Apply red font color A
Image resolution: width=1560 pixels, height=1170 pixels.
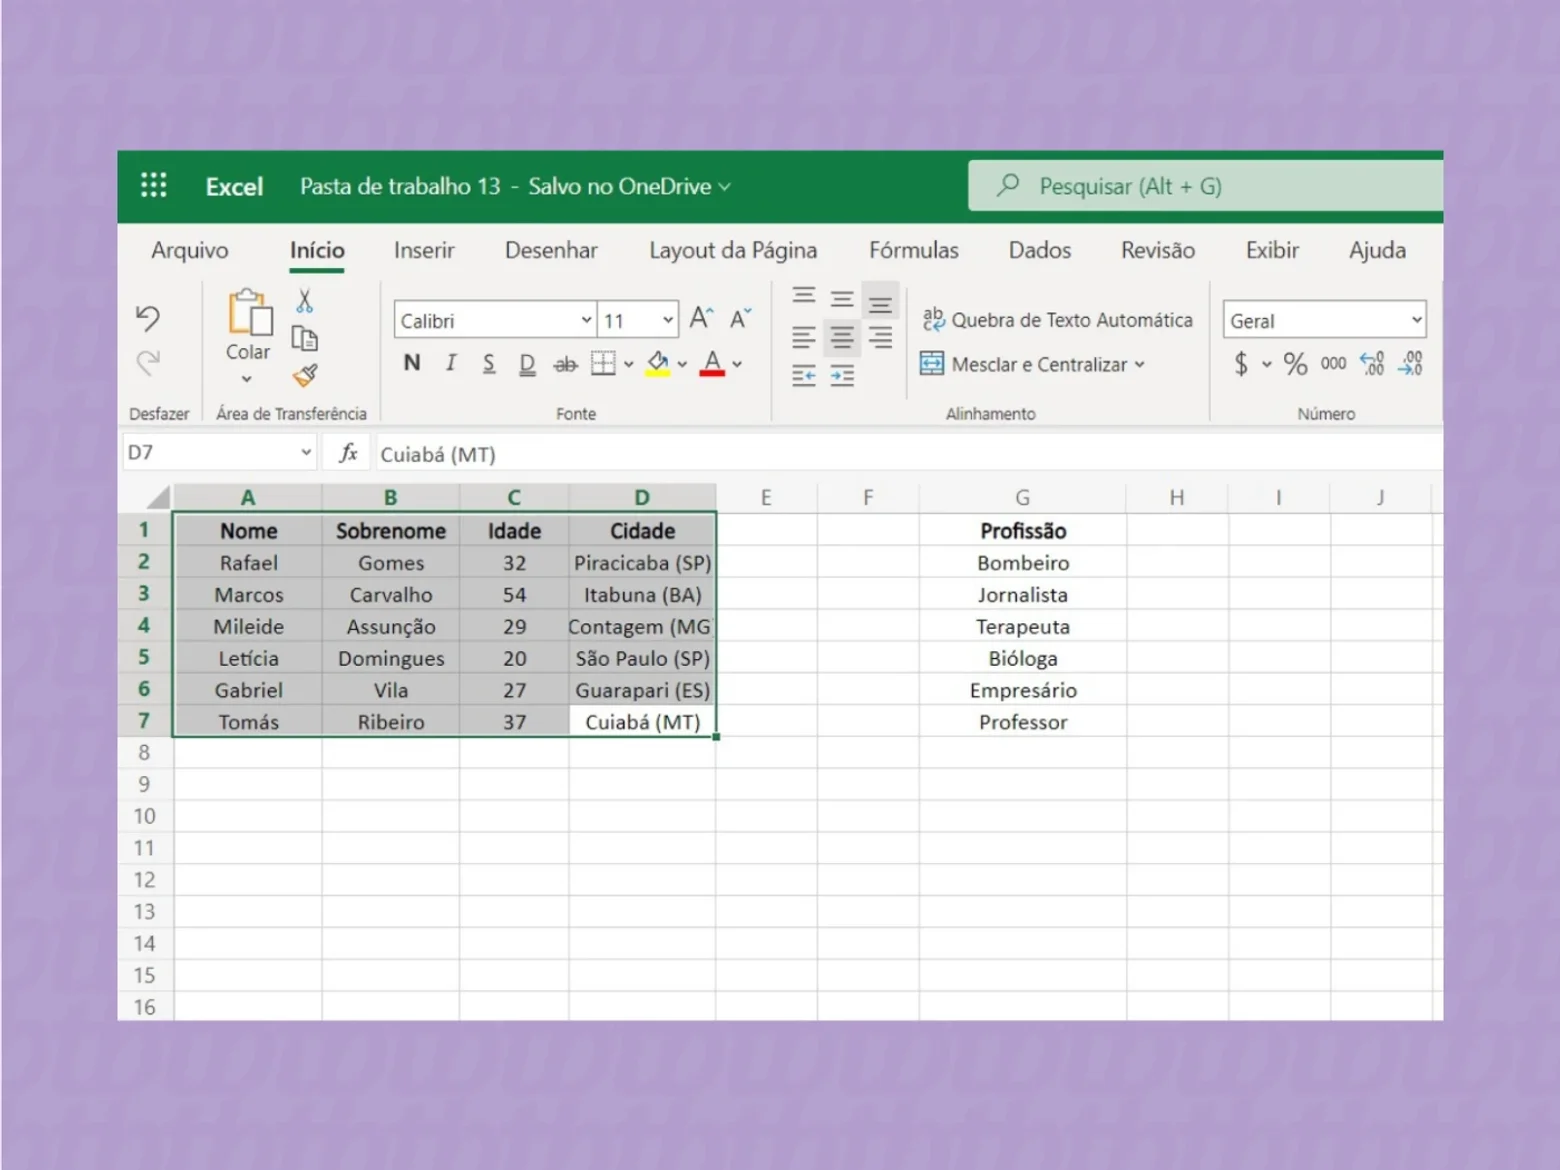click(712, 363)
